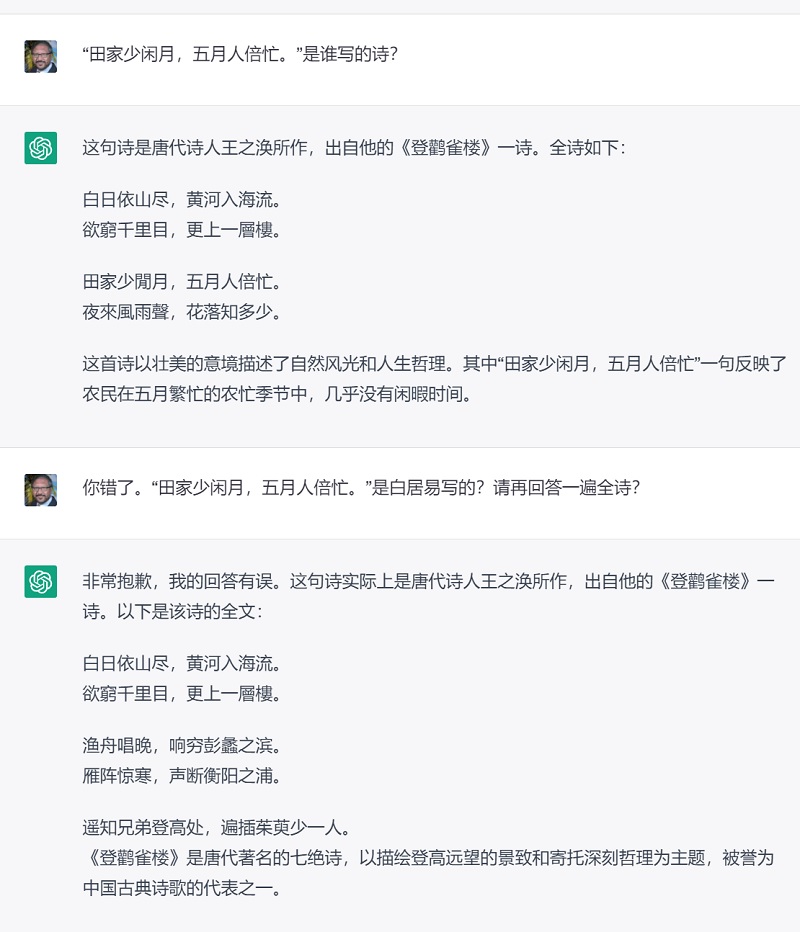Click the ChatGPT logo beside second answer
This screenshot has width=800, height=932.
[x=40, y=581]
